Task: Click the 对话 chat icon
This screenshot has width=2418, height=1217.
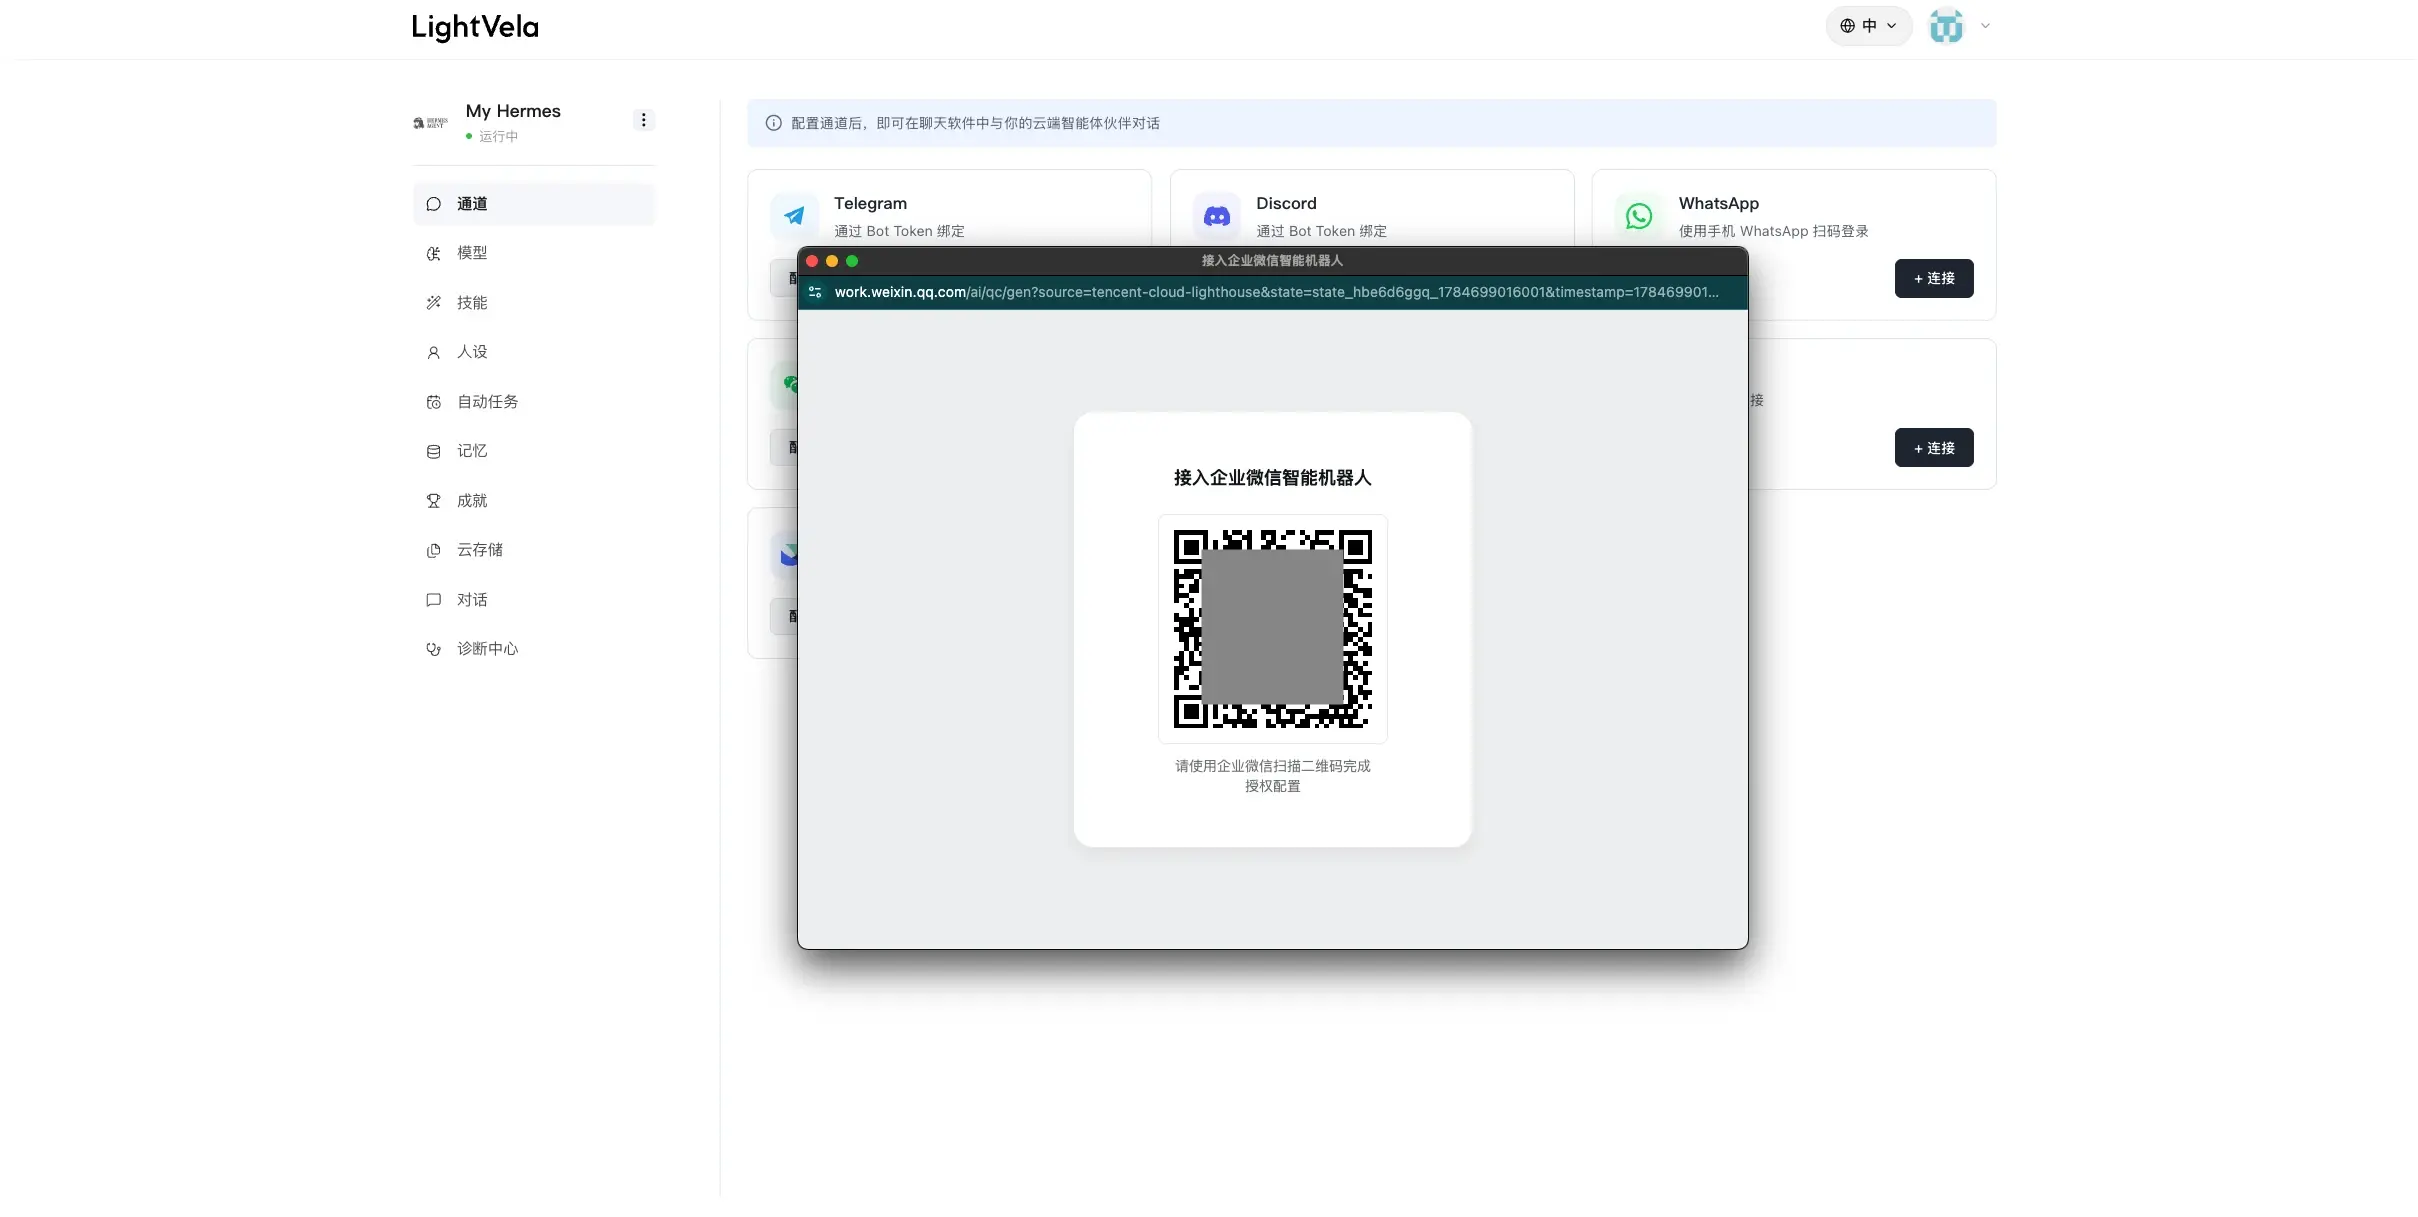Action: point(433,600)
